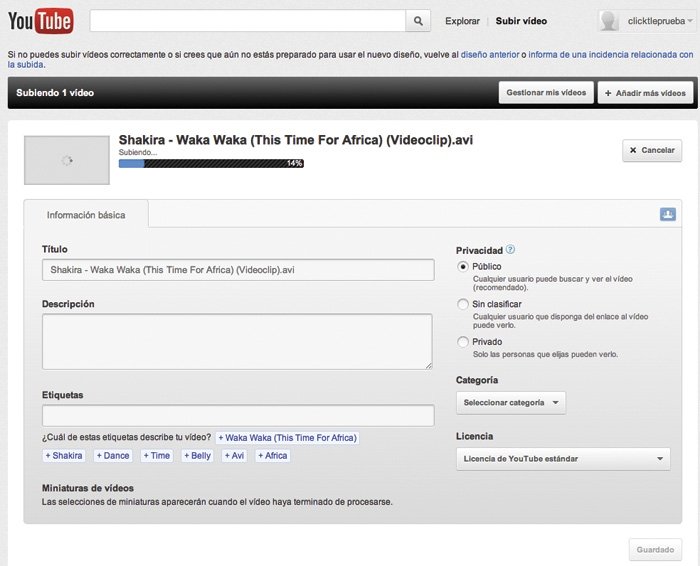Add the Time suggested tag
Viewport: 700px width, 566px height.
point(157,456)
